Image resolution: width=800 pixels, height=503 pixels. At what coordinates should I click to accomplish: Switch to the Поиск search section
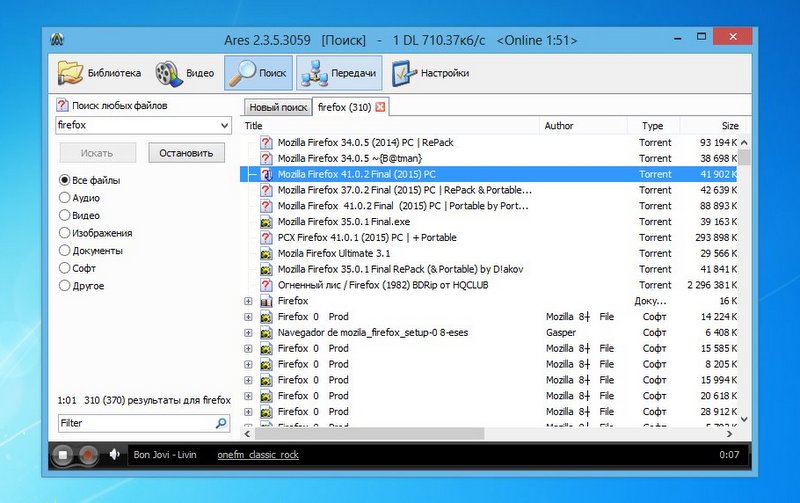(x=258, y=73)
